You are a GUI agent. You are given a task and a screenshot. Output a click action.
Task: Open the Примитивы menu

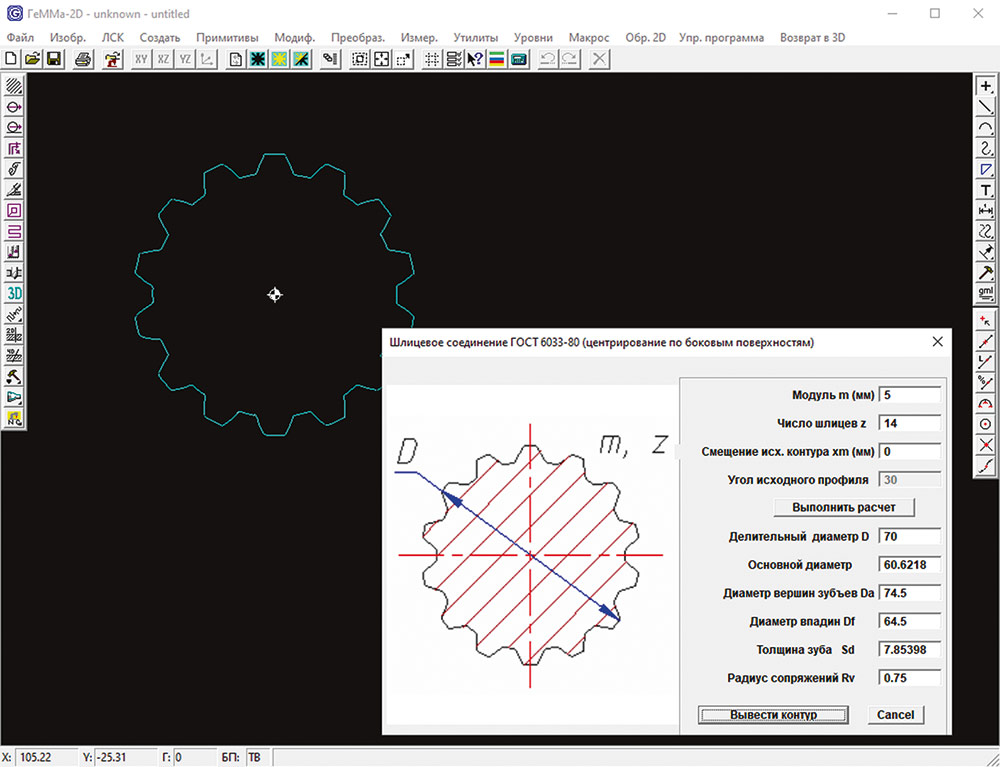click(227, 37)
